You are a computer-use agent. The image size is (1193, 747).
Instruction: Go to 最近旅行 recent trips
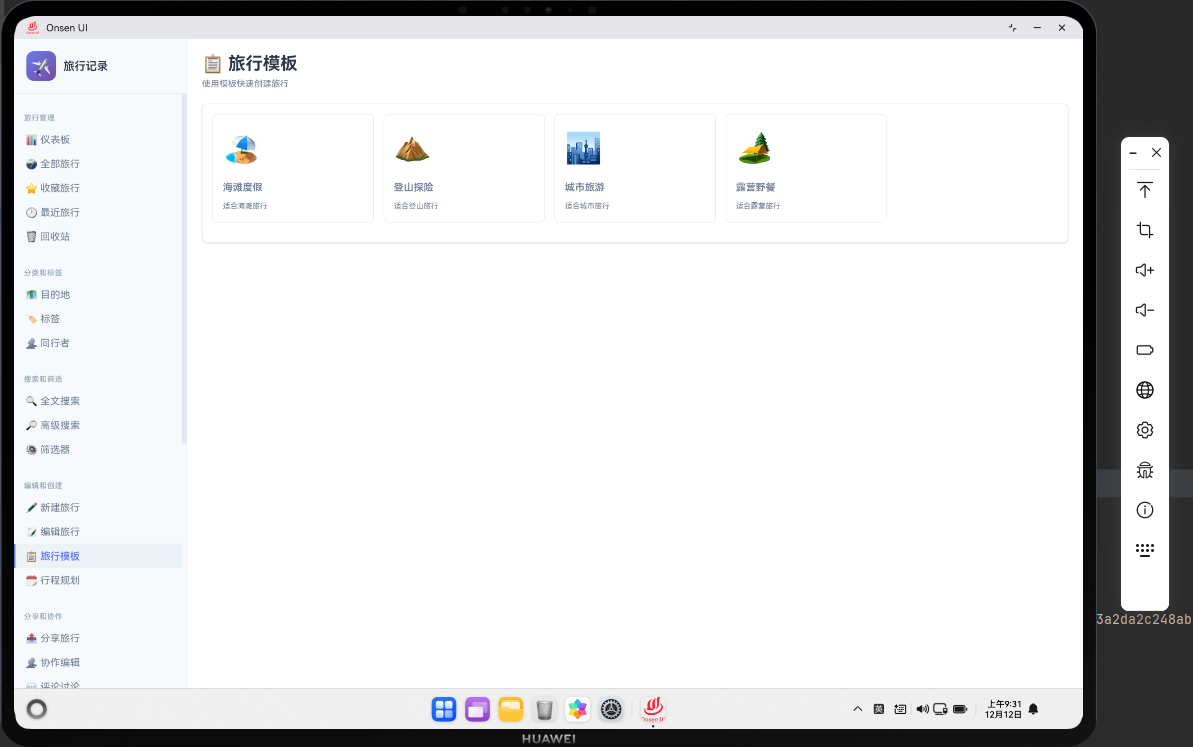pos(98,212)
